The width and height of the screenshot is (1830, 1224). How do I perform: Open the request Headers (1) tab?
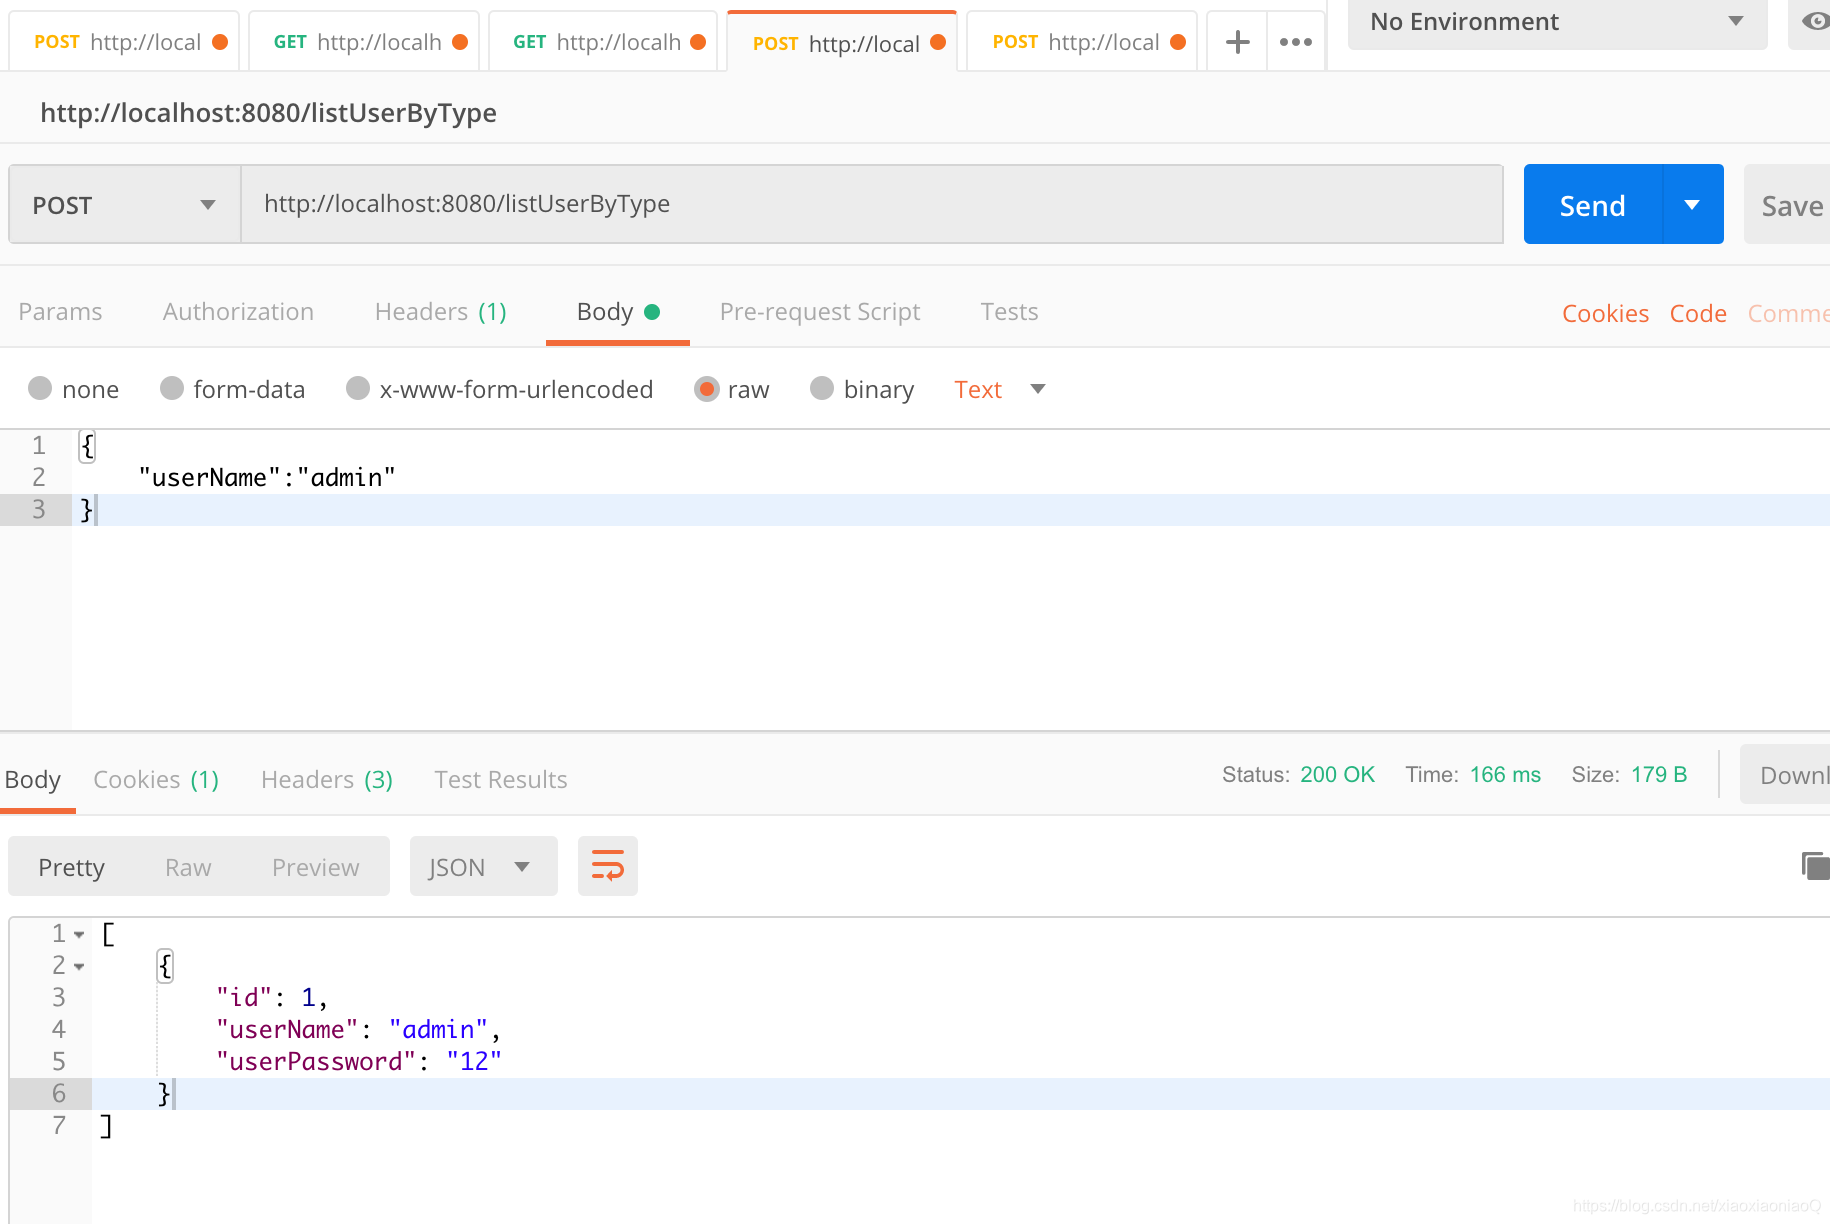point(441,312)
